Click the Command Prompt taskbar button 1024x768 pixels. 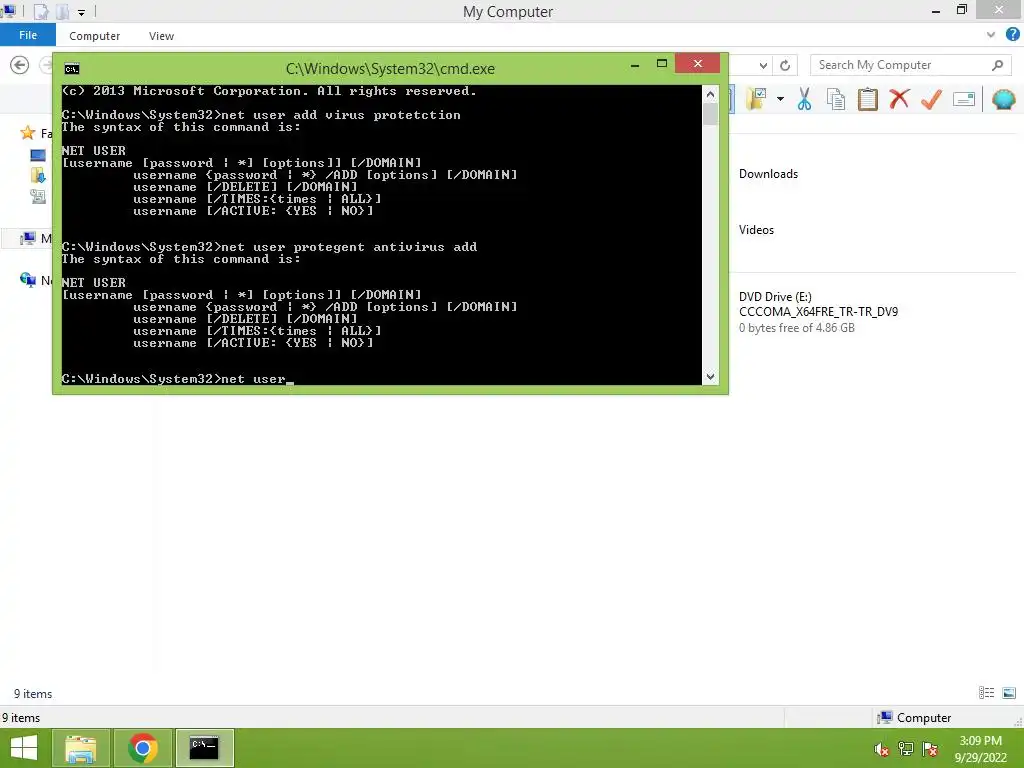coord(204,748)
